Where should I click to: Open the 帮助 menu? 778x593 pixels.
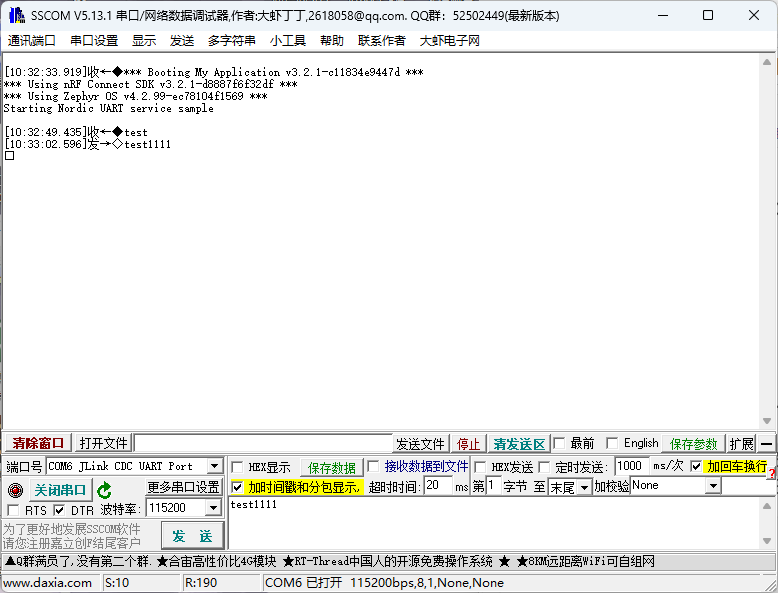click(332, 41)
